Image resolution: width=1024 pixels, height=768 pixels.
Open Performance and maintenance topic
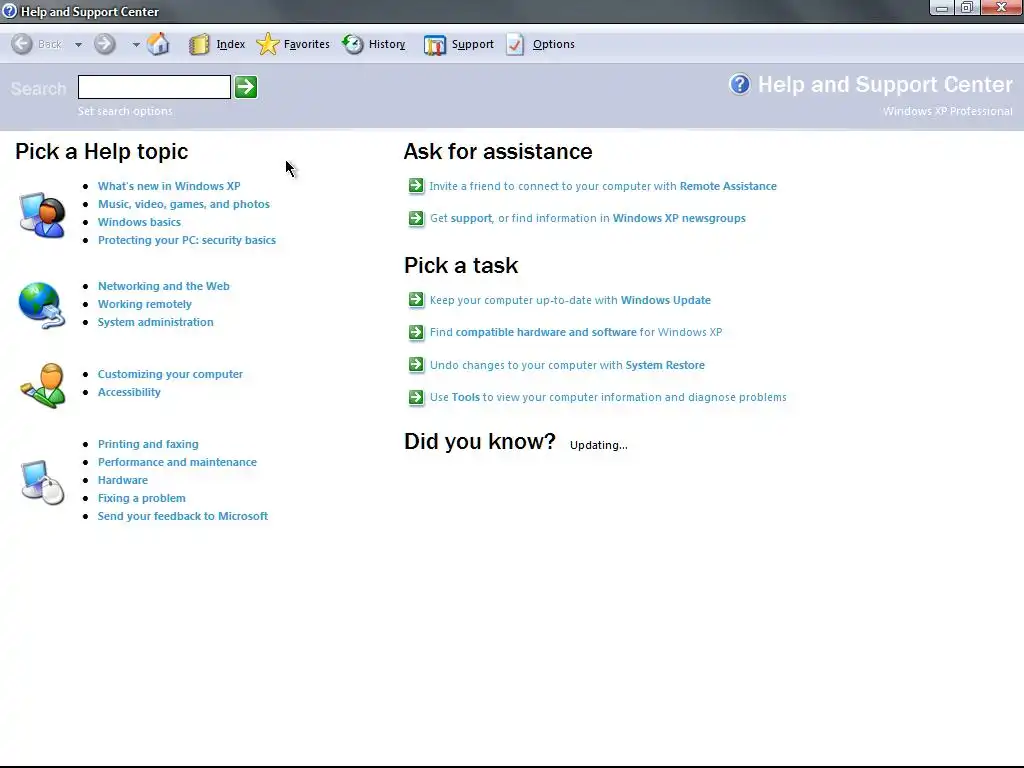pyautogui.click(x=177, y=462)
